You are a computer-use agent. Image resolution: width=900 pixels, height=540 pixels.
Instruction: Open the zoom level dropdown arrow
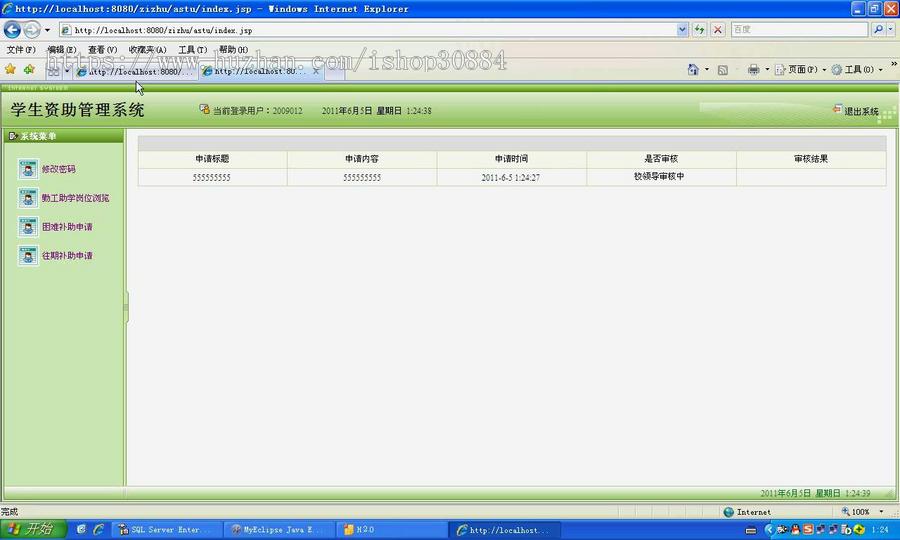[881, 512]
